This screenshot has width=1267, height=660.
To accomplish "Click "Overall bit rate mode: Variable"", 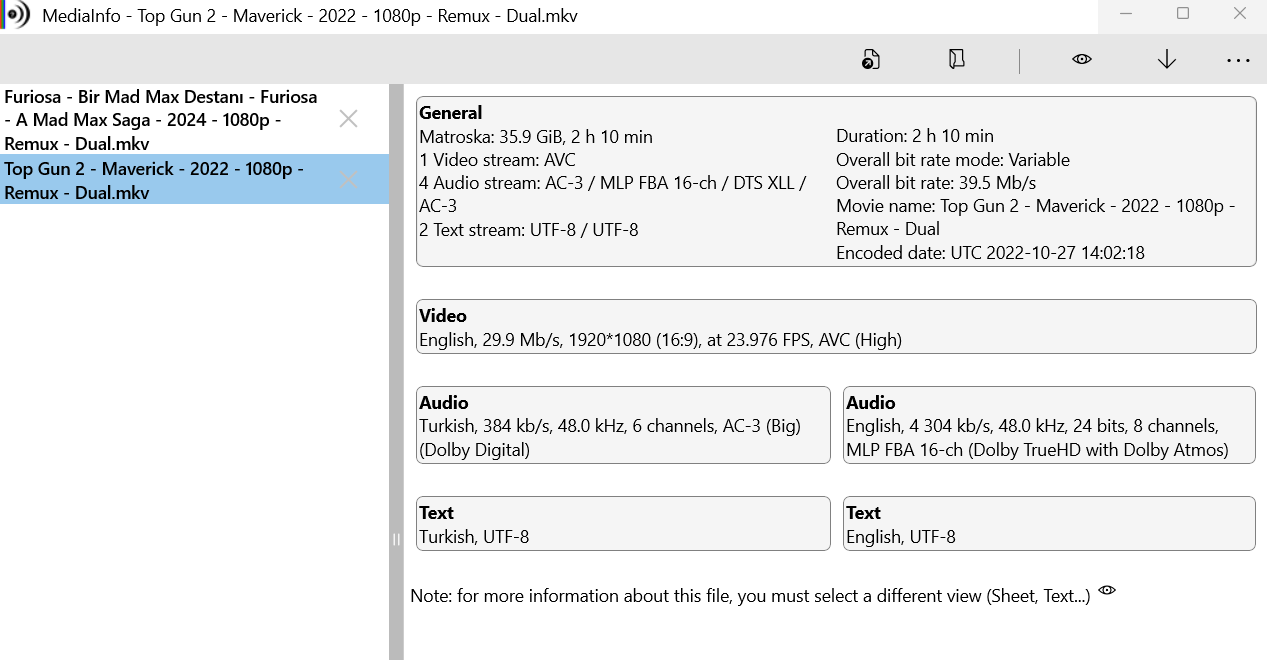I will pyautogui.click(x=953, y=160).
